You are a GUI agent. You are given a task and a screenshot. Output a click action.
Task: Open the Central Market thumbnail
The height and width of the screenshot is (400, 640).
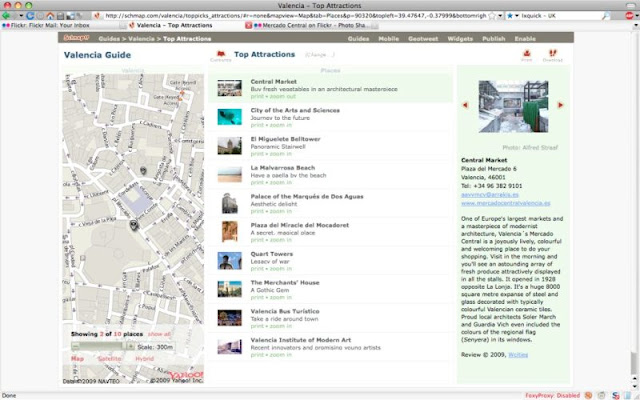229,88
